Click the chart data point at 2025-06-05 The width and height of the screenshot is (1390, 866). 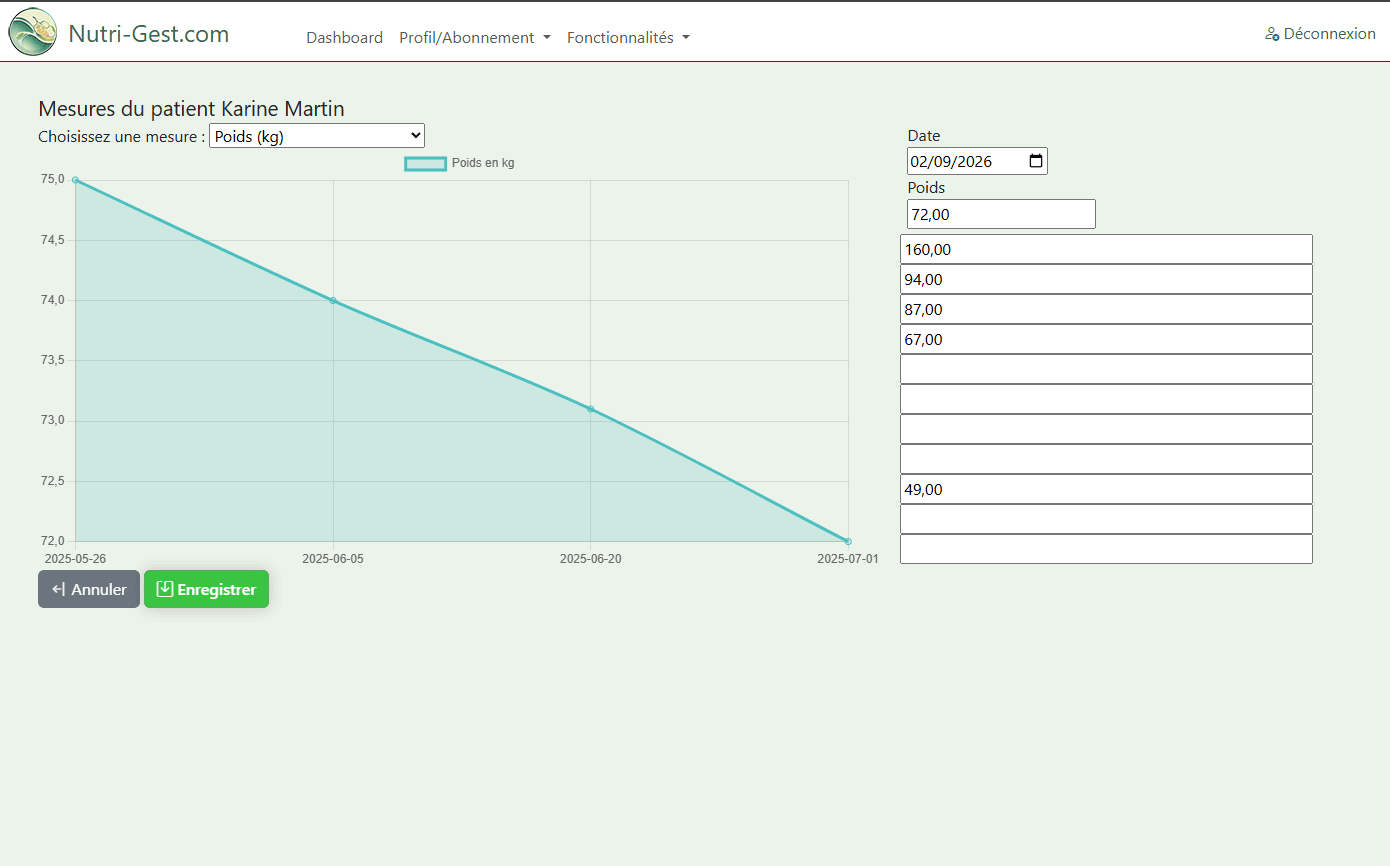pyautogui.click(x=333, y=300)
